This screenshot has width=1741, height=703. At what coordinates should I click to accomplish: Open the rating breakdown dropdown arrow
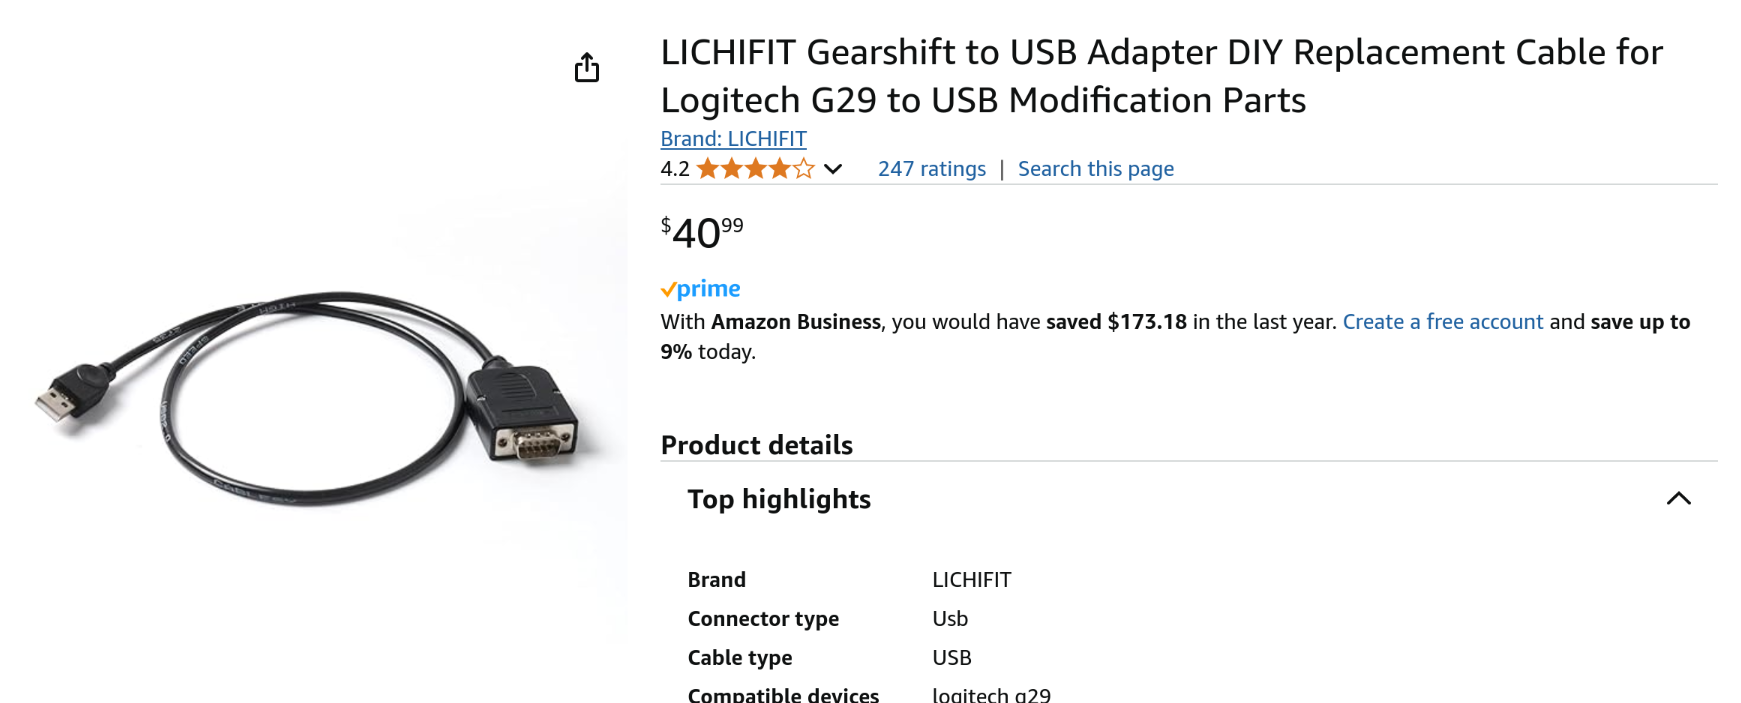click(x=833, y=169)
